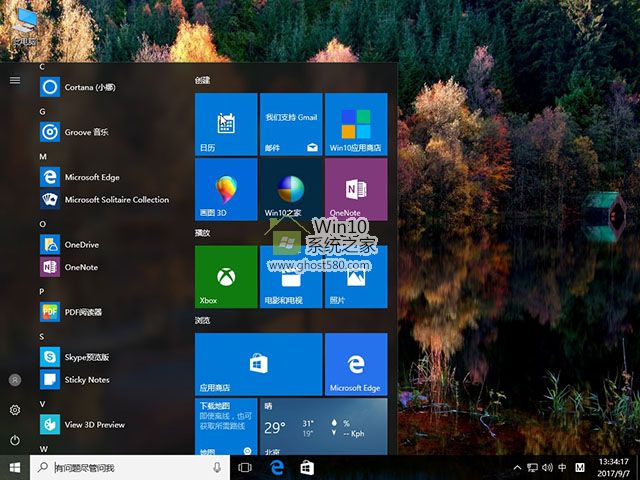Launch View 3D Preview
Viewport: 640px width, 480px height.
click(x=110, y=424)
